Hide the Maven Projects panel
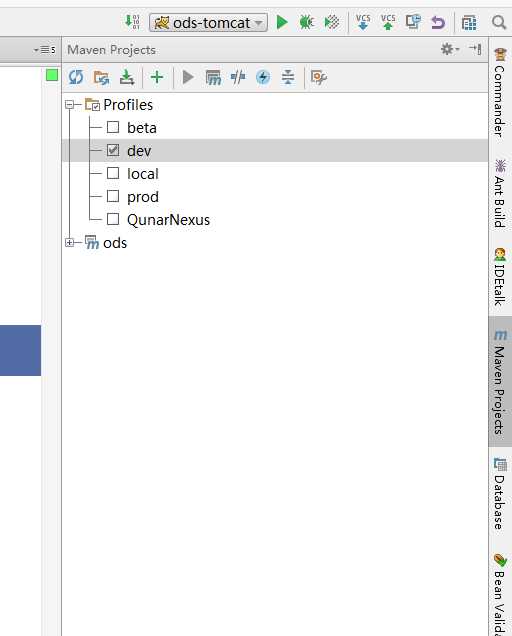The image size is (512, 636). (475, 49)
